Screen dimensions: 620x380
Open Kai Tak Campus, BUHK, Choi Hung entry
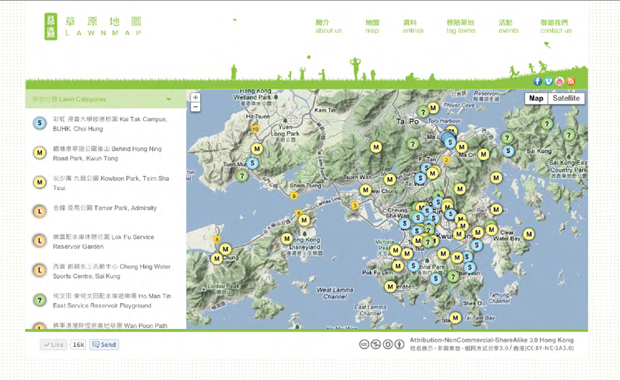[110, 124]
